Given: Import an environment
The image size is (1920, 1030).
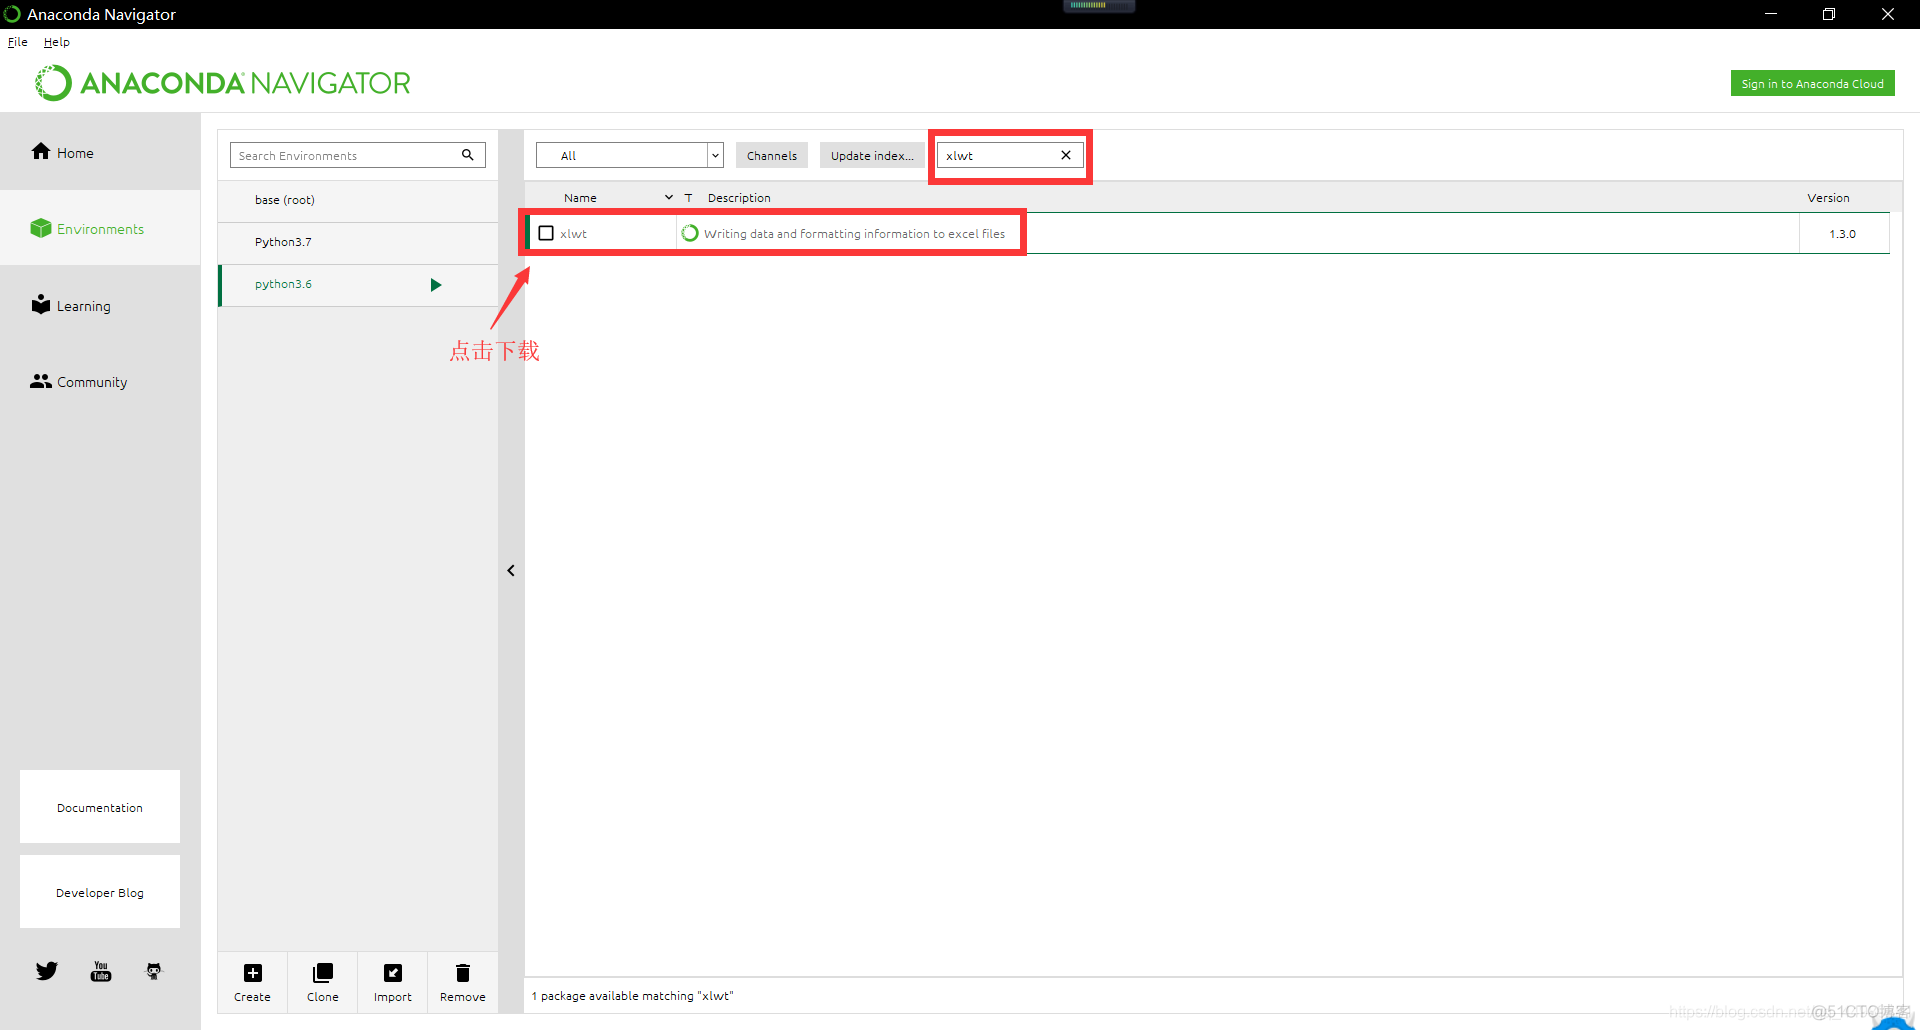Looking at the screenshot, I should (x=393, y=983).
